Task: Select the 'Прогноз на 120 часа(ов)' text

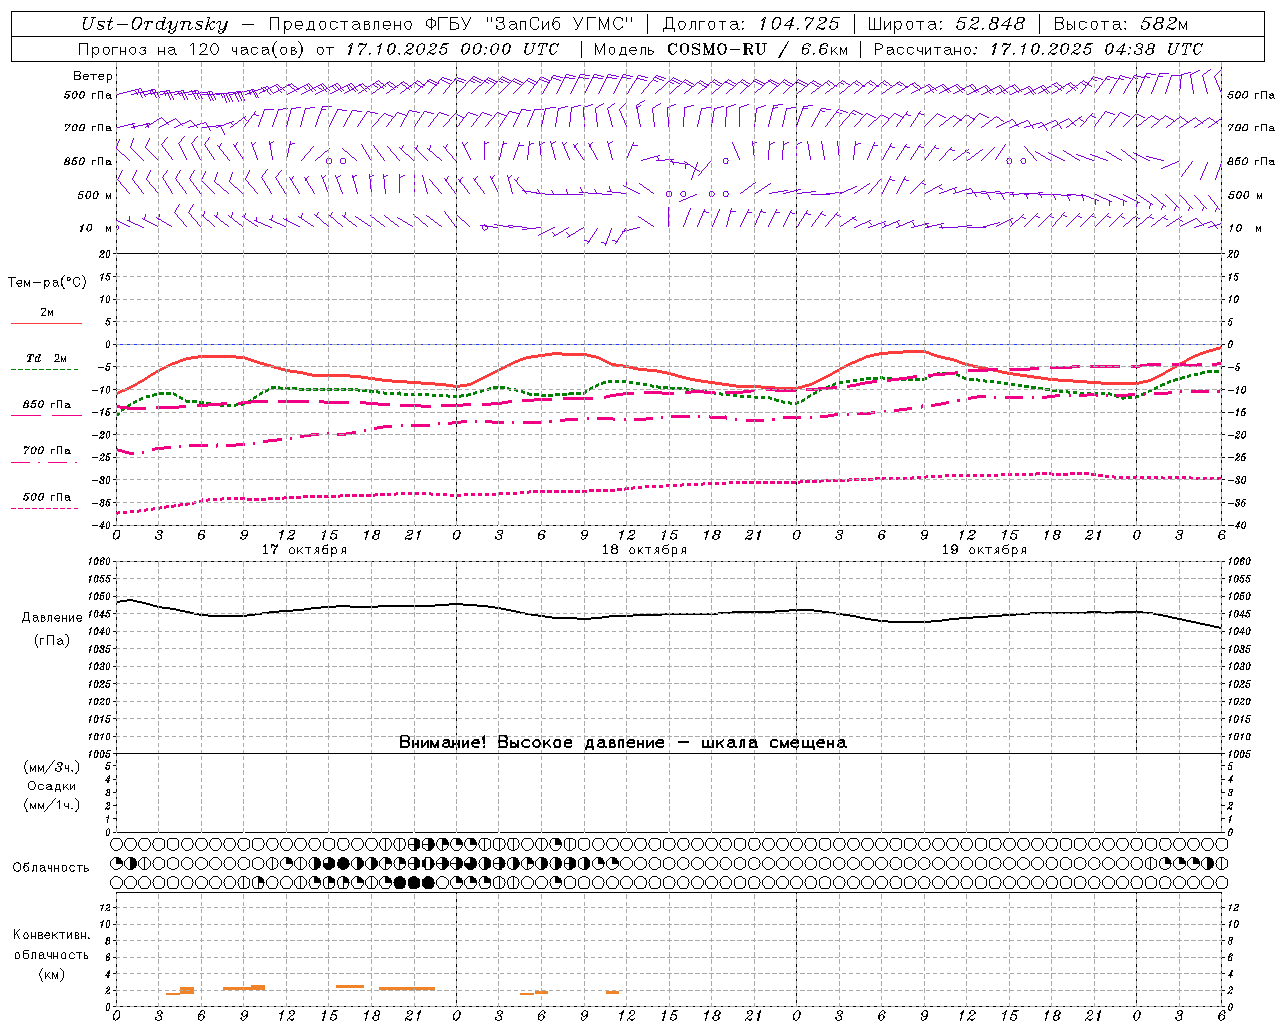Action: coord(190,48)
